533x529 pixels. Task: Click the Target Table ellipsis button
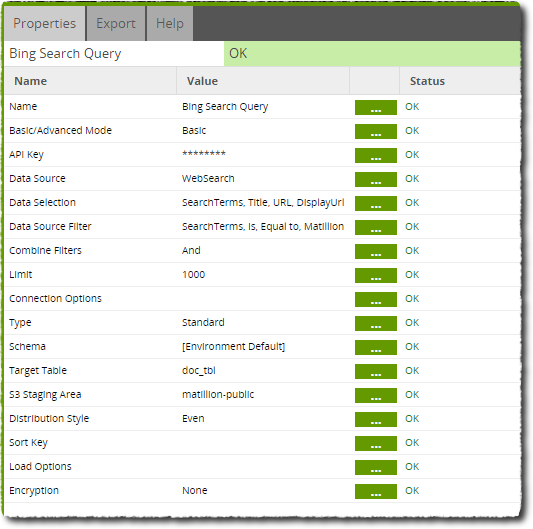376,371
